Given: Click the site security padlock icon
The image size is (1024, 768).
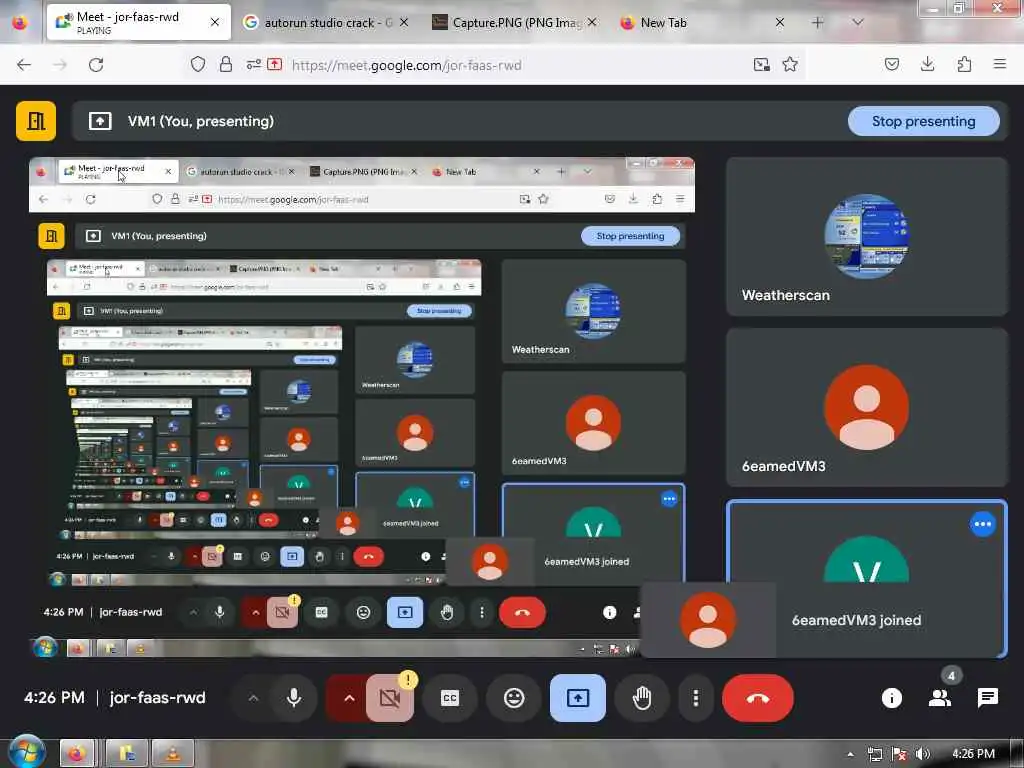Looking at the screenshot, I should [x=225, y=64].
